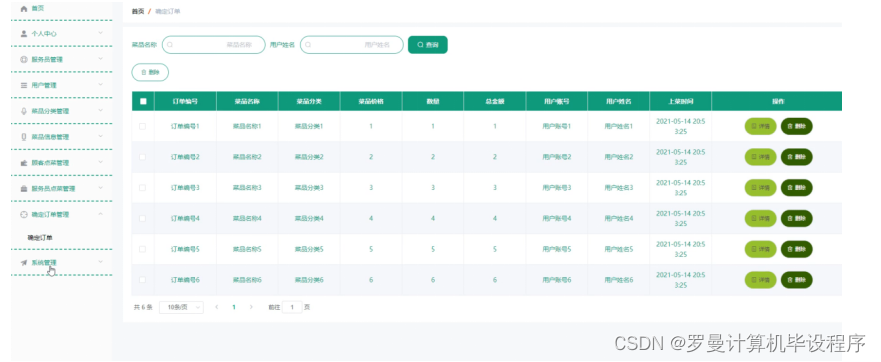Open 详情 for row 订单编号5

pyautogui.click(x=760, y=249)
